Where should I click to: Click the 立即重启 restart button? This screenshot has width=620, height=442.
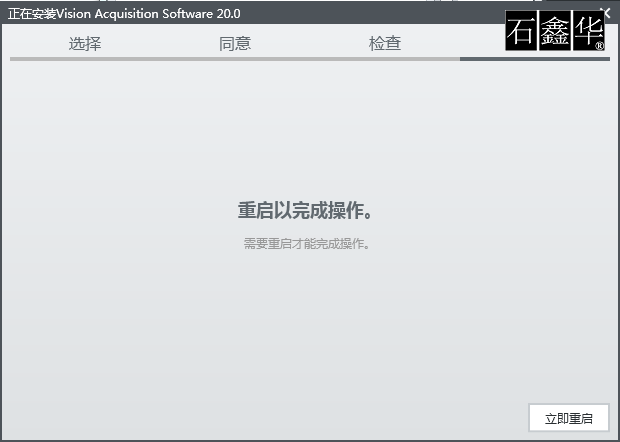tap(569, 418)
